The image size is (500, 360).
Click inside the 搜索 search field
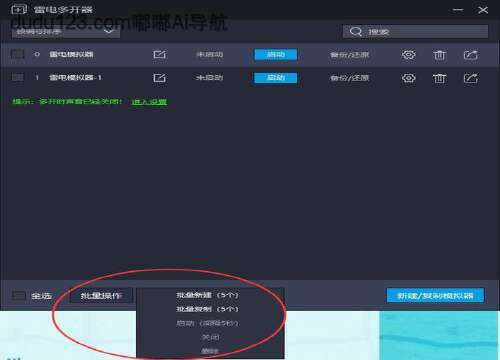[415, 32]
